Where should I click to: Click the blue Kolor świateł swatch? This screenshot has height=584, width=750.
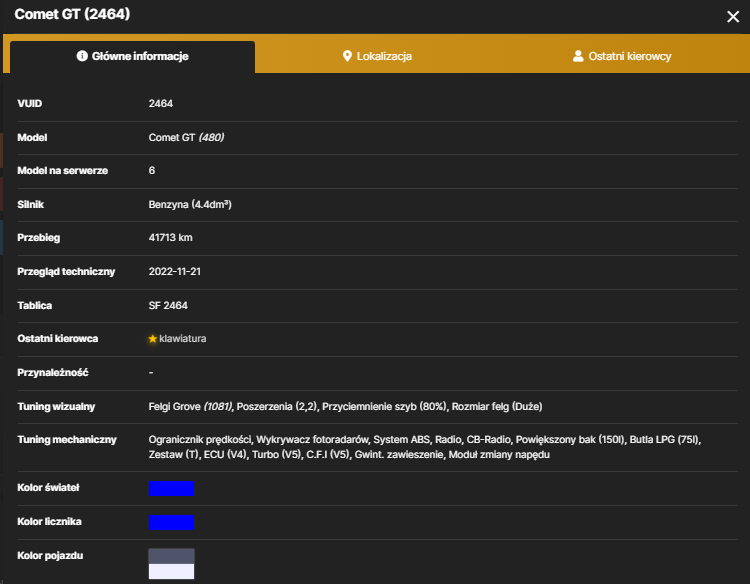[171, 488]
